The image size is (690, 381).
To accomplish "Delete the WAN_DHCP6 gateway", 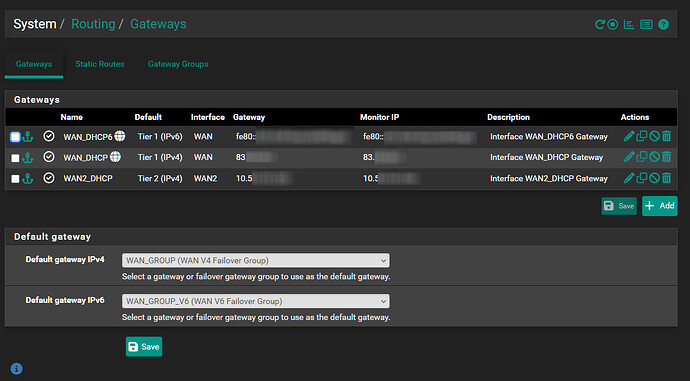I will pos(667,136).
